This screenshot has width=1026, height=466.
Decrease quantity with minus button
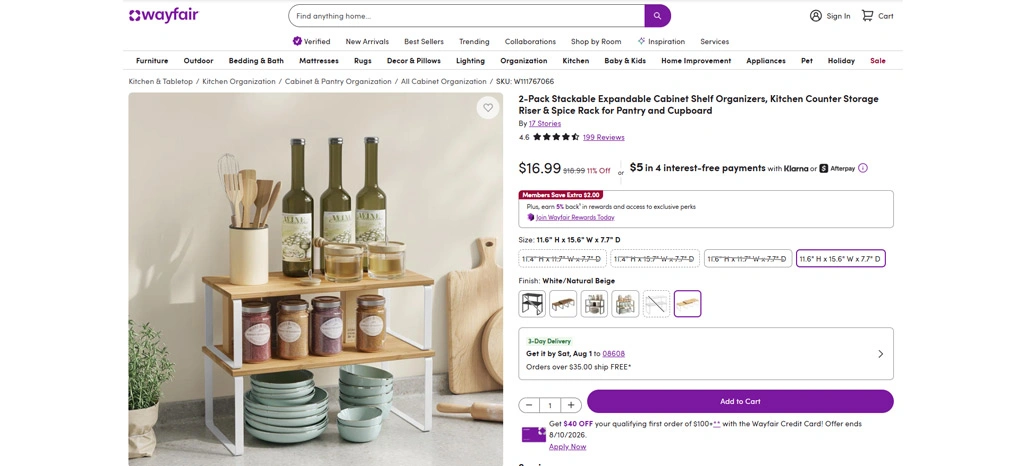pyautogui.click(x=529, y=405)
